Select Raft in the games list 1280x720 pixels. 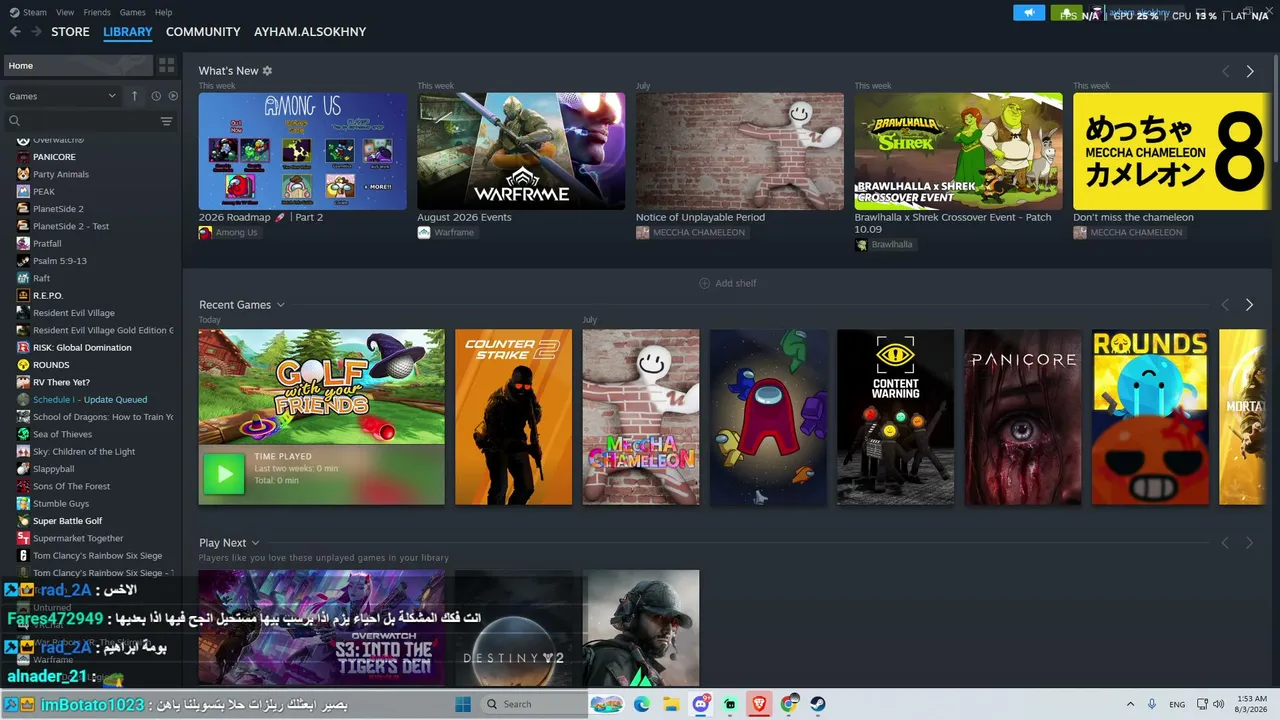(x=41, y=278)
